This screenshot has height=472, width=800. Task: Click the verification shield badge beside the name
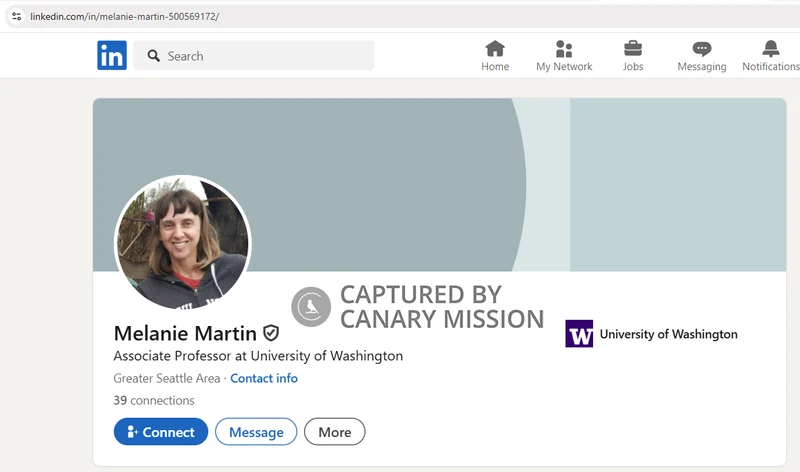point(271,333)
